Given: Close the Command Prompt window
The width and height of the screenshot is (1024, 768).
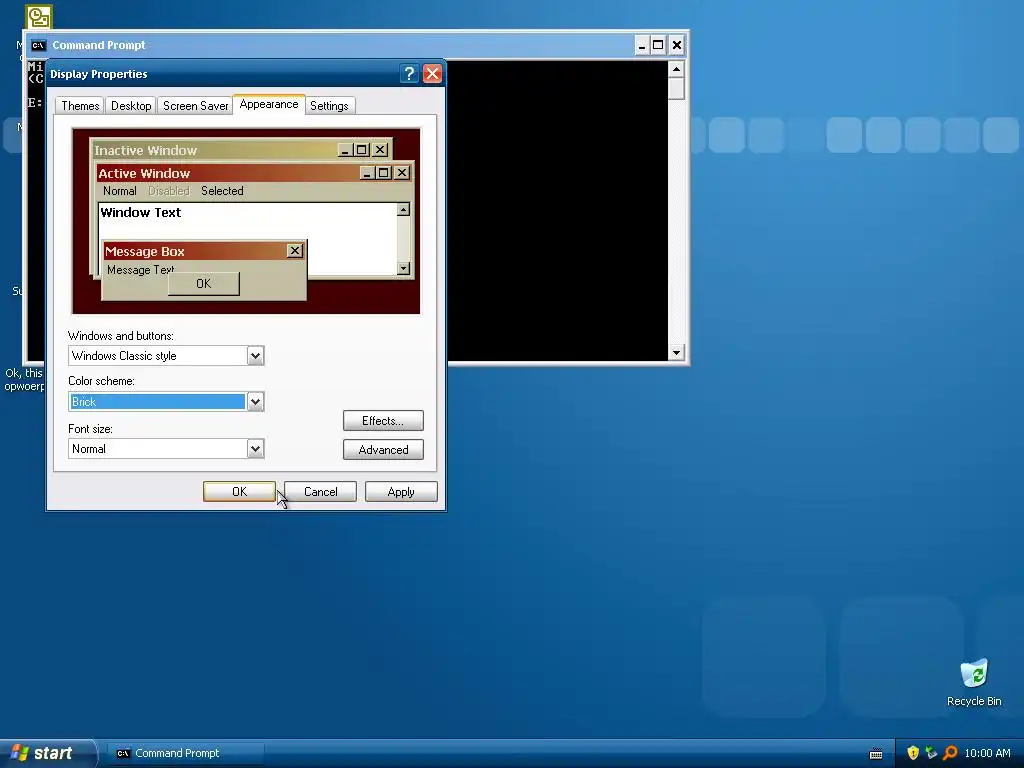Looking at the screenshot, I should [677, 45].
